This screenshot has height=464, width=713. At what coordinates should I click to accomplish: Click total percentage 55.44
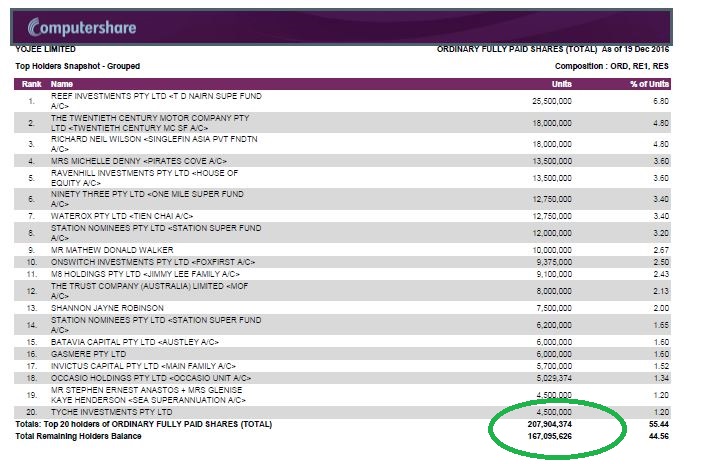659,424
